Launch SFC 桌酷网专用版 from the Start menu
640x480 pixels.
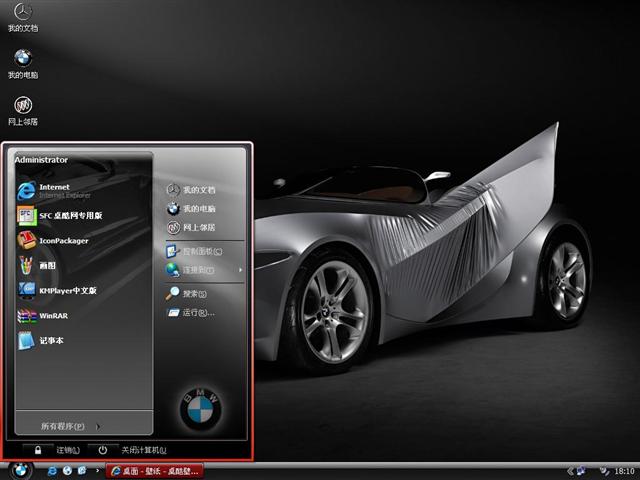(70, 215)
